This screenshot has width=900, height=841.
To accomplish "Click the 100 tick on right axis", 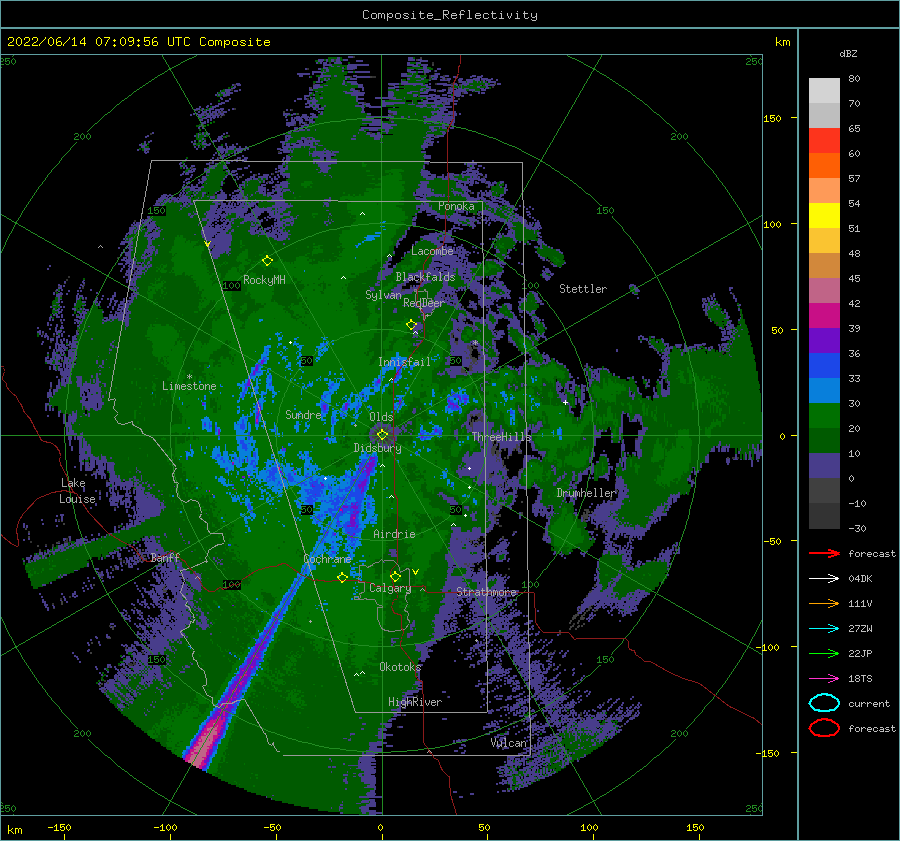I will (772, 224).
